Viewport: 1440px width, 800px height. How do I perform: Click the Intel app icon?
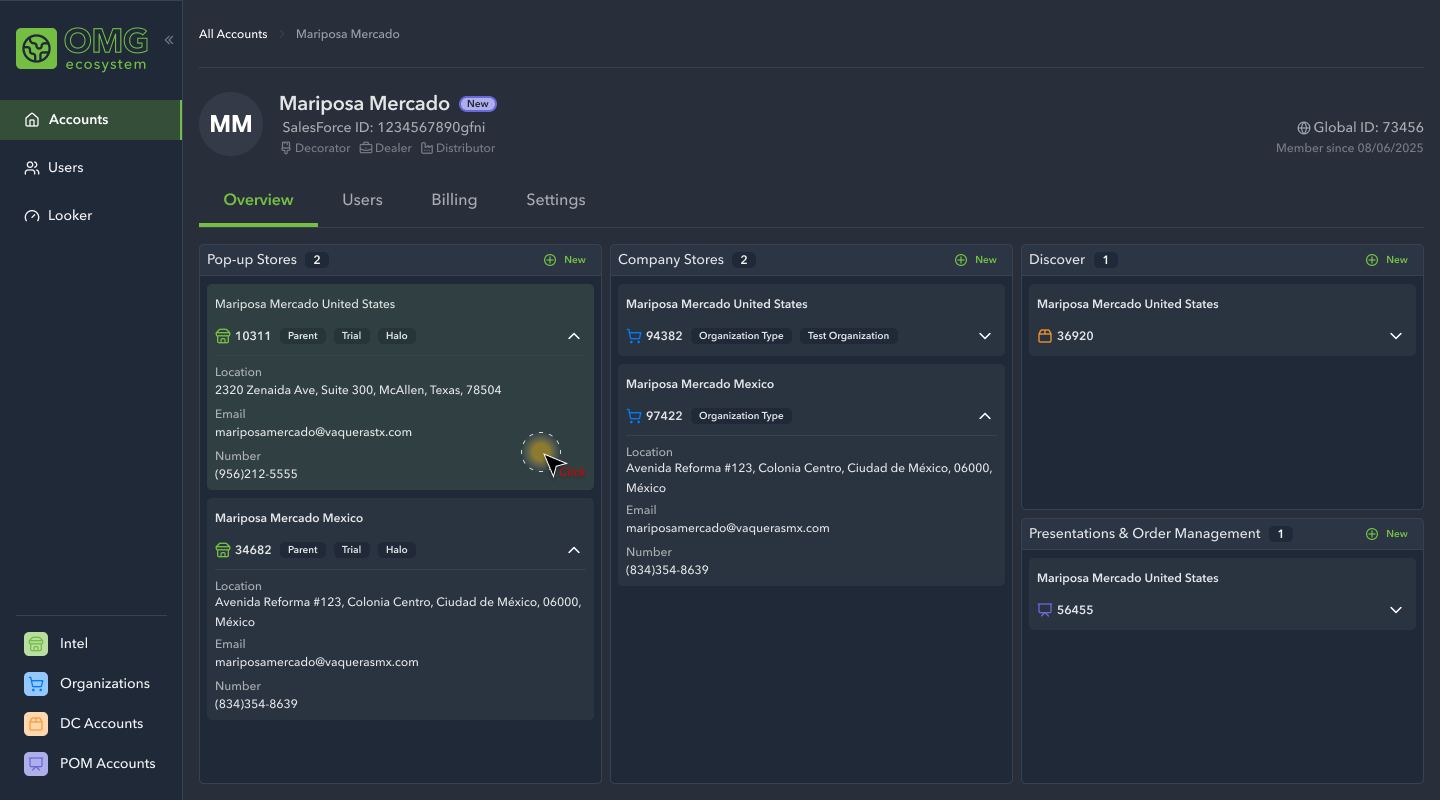click(36, 644)
